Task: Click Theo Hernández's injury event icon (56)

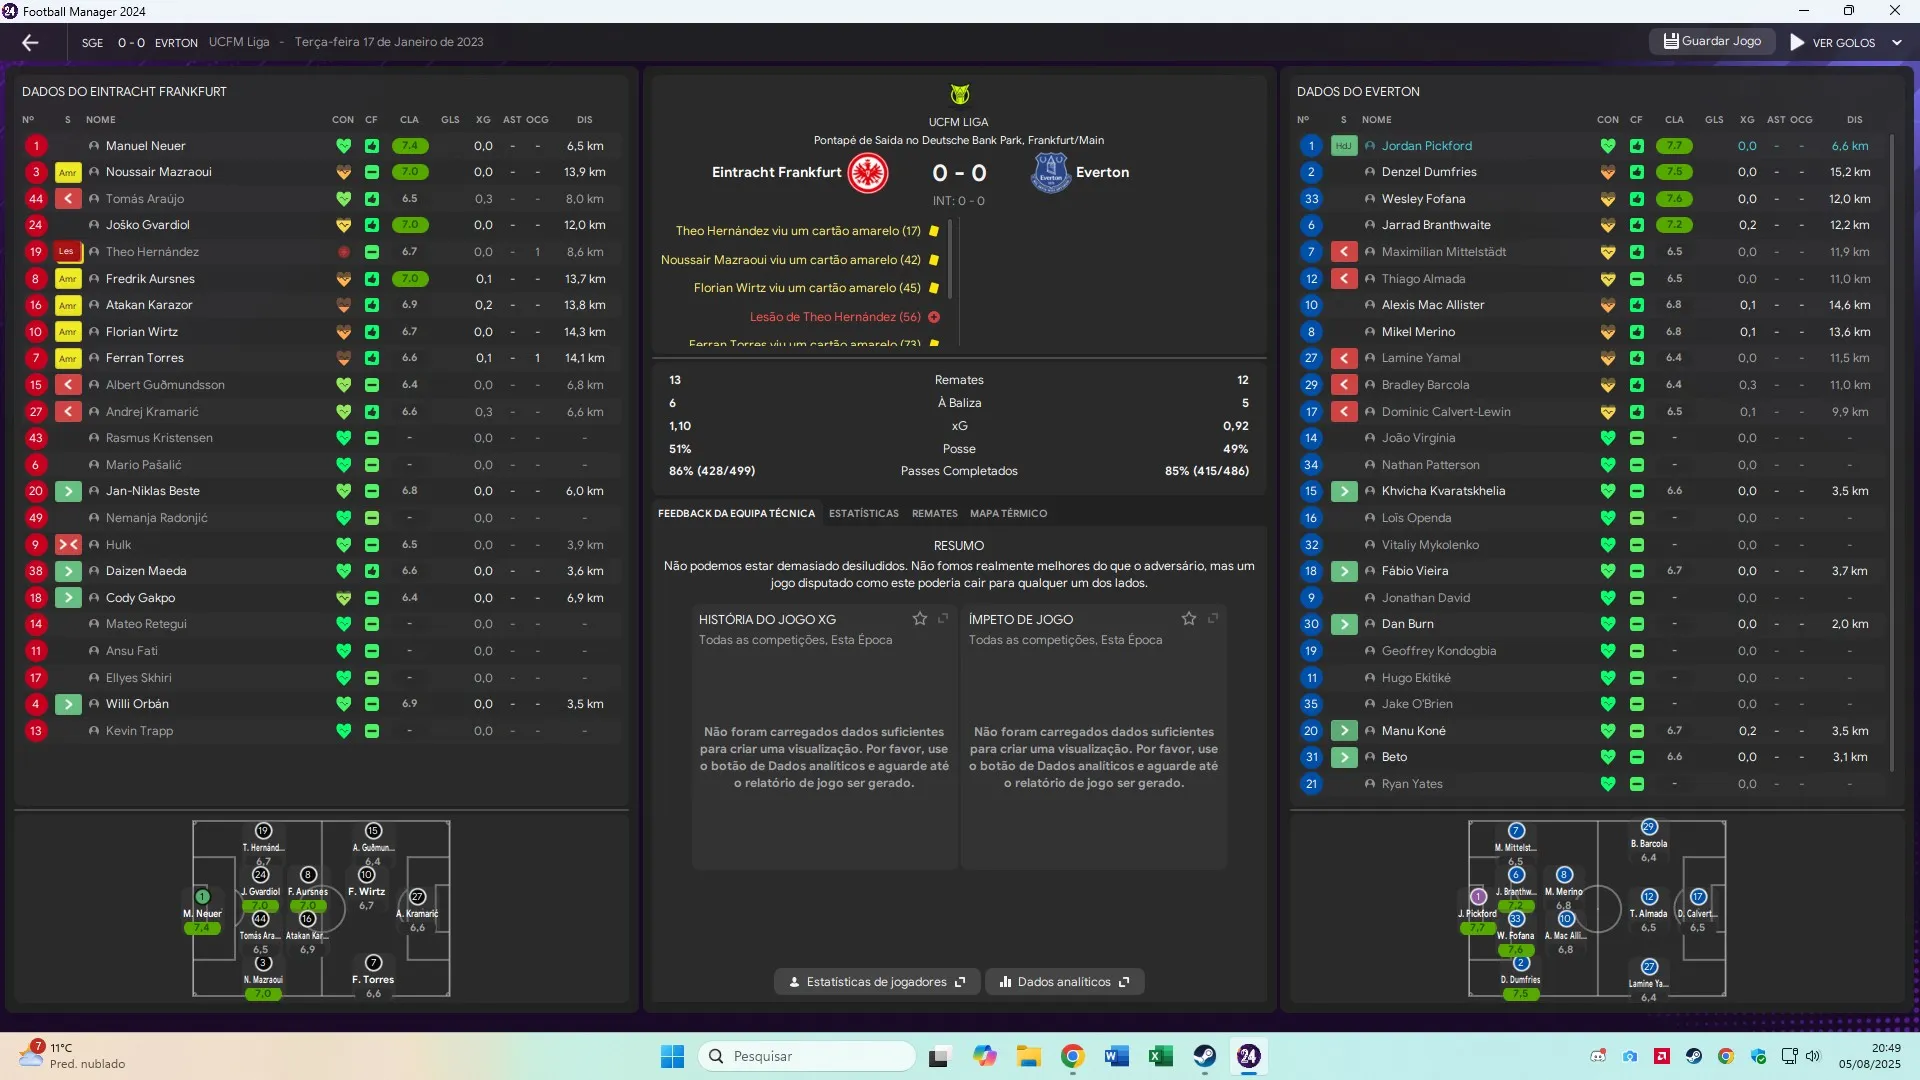Action: tap(934, 317)
